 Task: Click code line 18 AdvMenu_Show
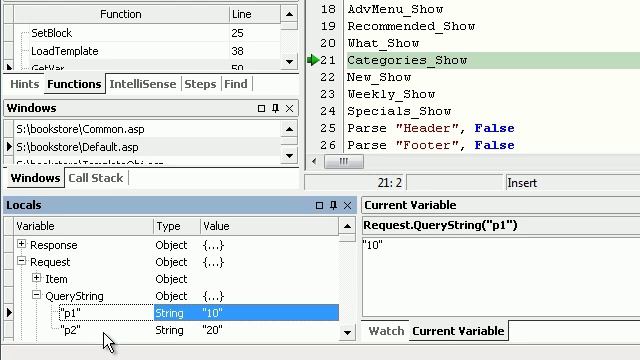coord(395,9)
